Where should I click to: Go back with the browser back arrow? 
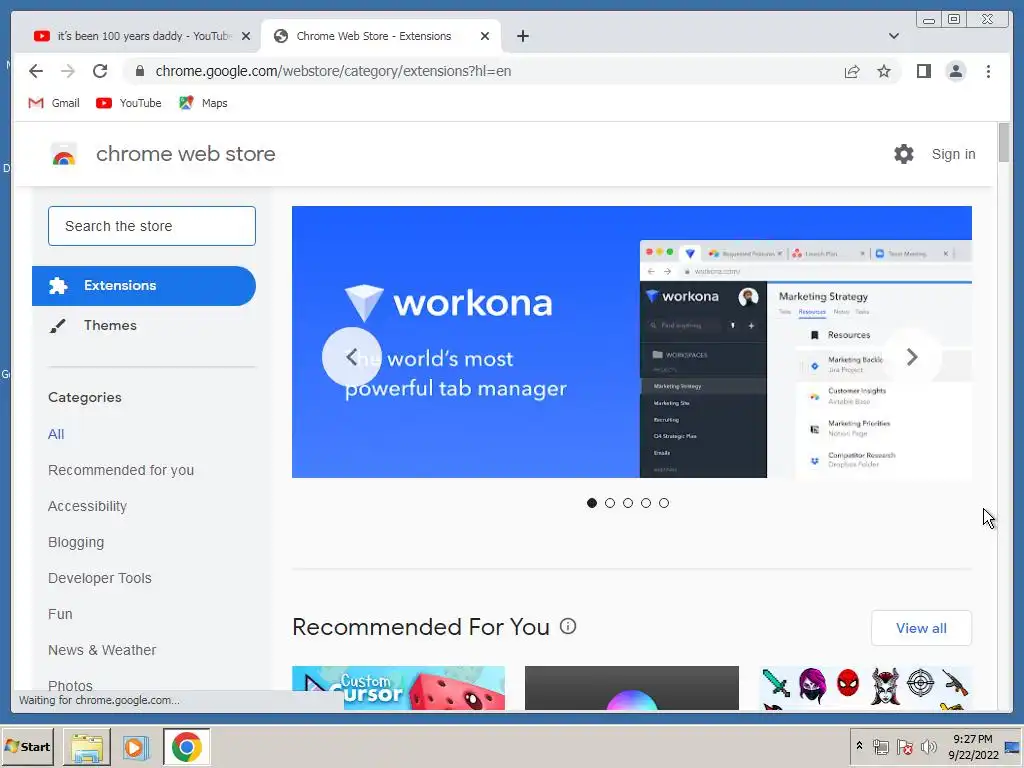[36, 71]
